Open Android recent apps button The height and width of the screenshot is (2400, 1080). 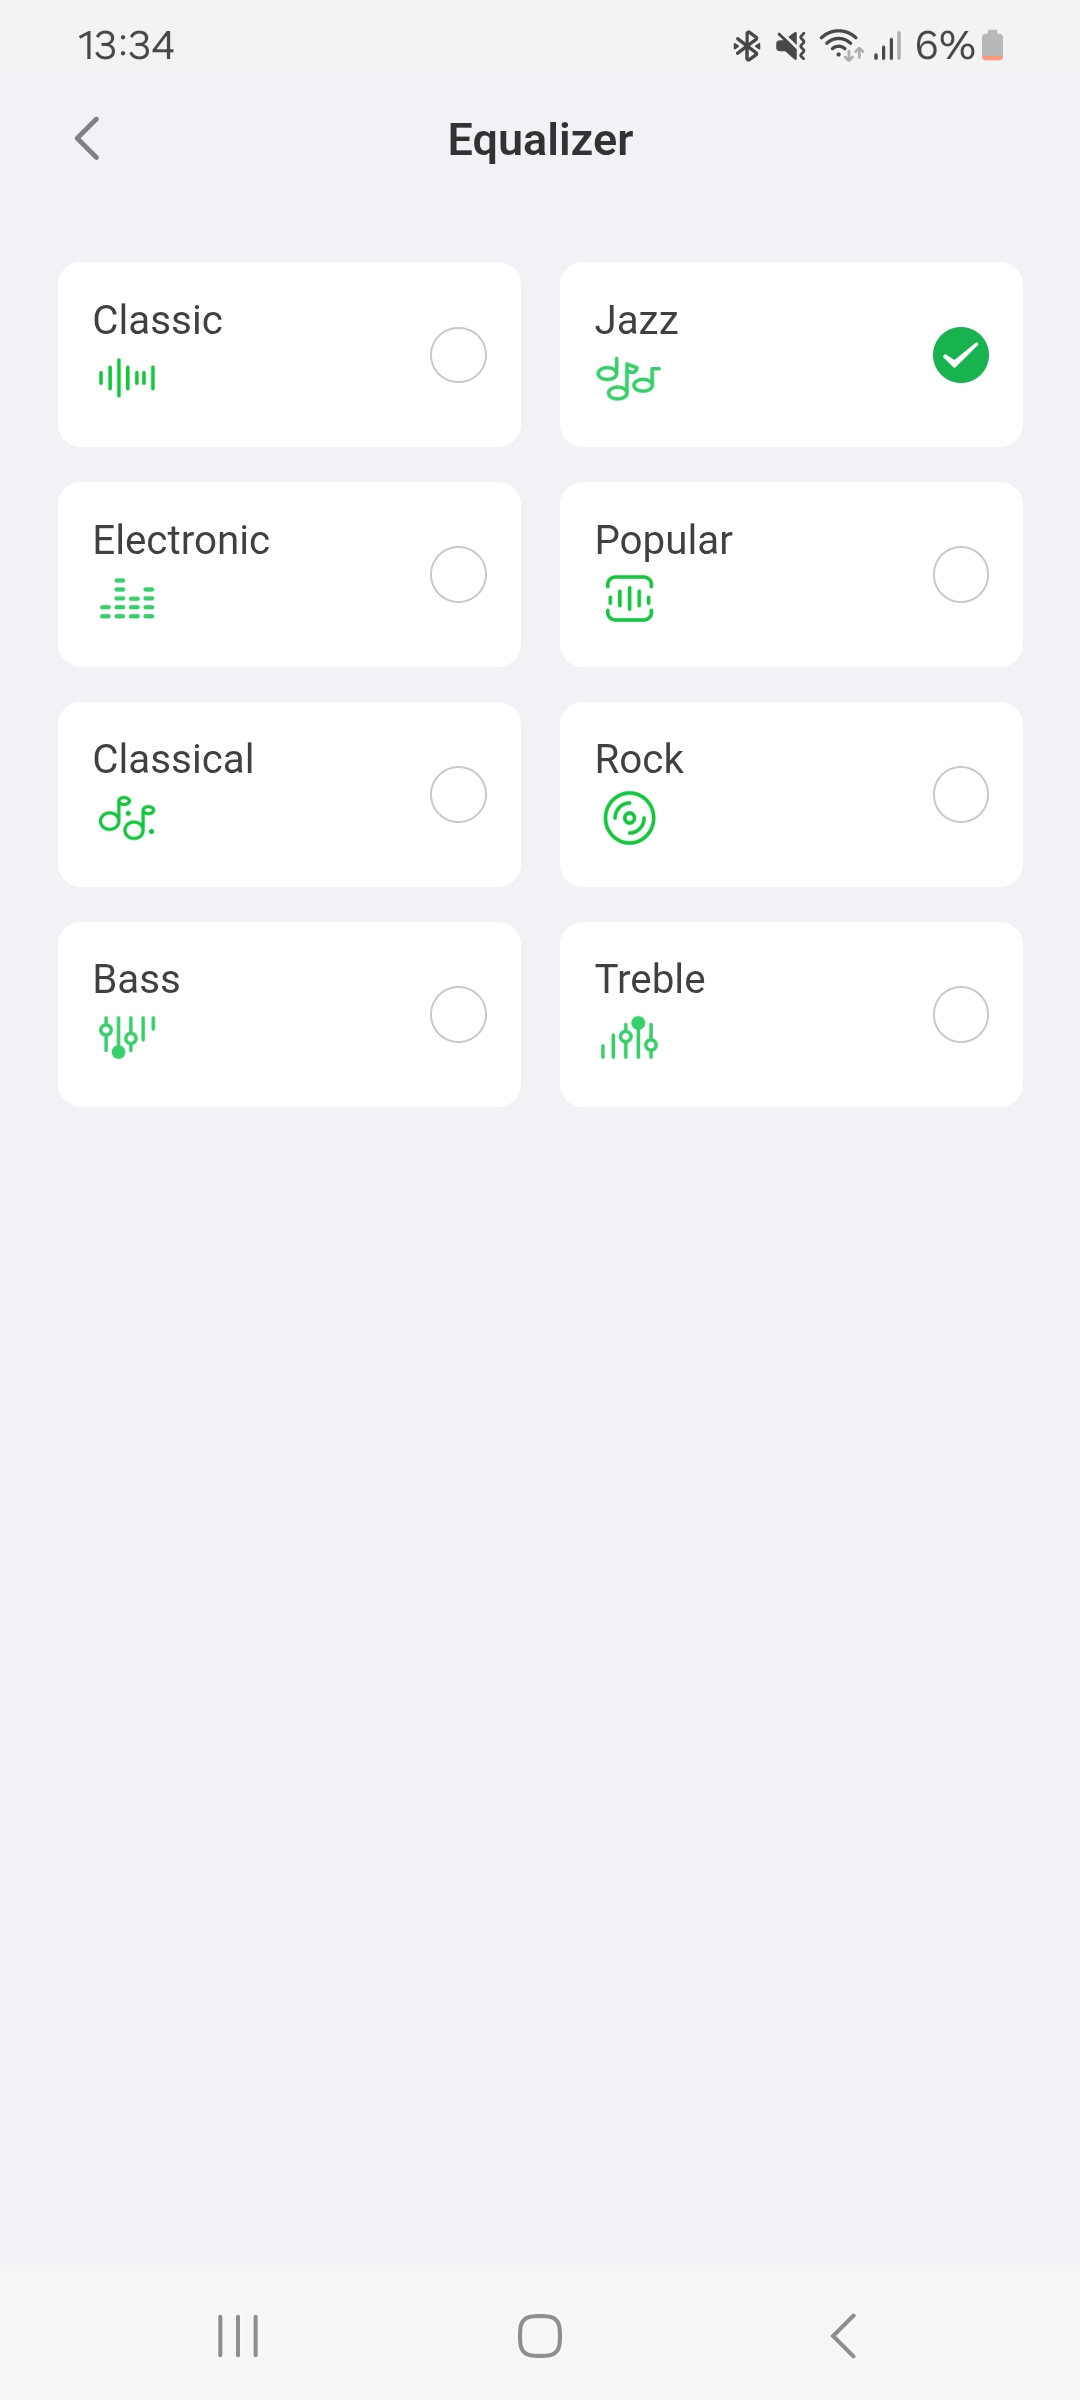[238, 2336]
